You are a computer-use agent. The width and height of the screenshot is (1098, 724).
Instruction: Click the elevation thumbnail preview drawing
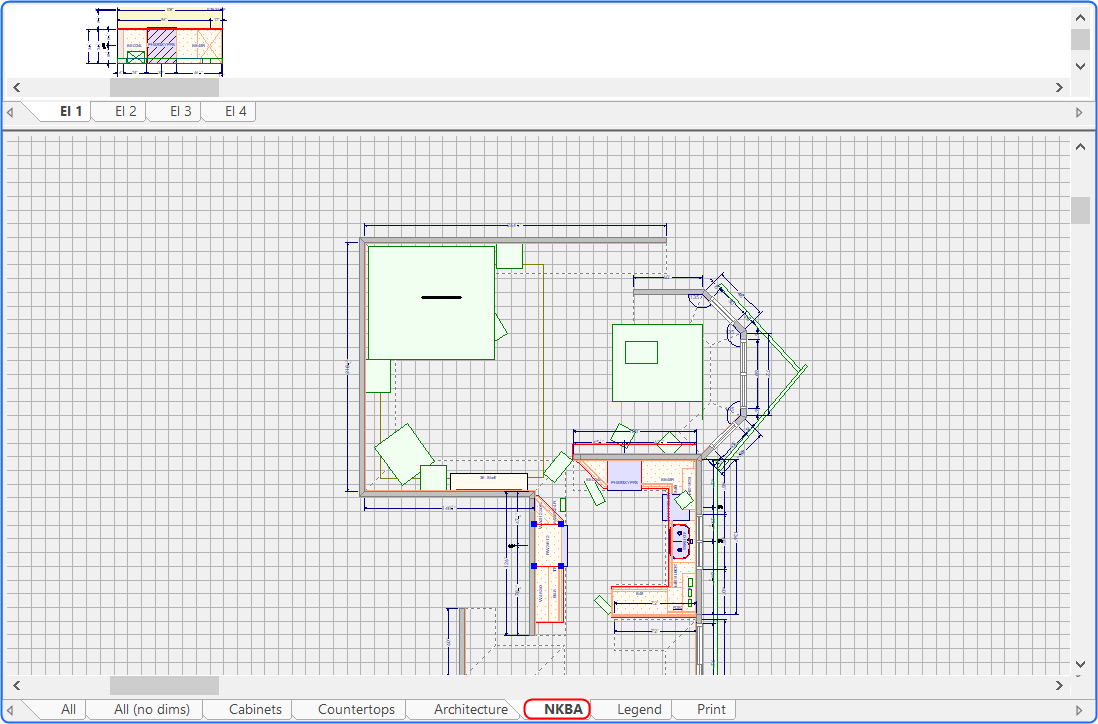[x=155, y=42]
